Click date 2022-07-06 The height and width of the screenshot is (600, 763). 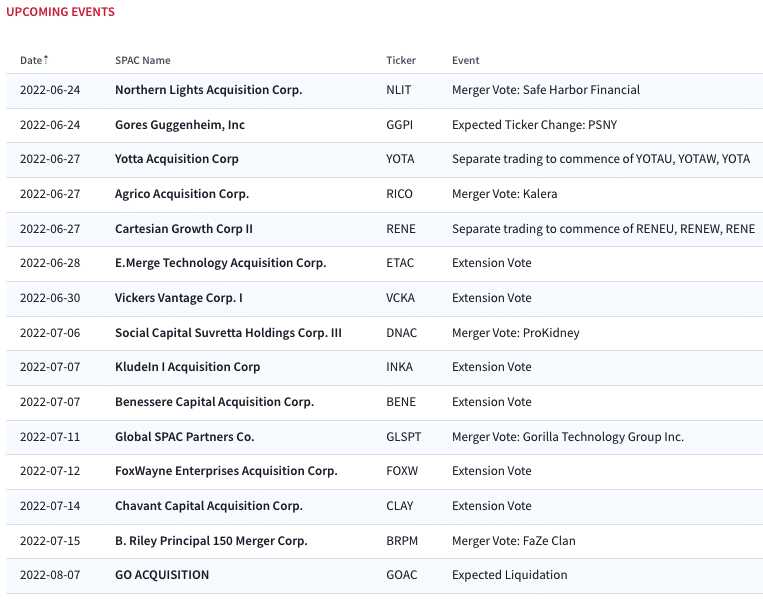click(50, 333)
